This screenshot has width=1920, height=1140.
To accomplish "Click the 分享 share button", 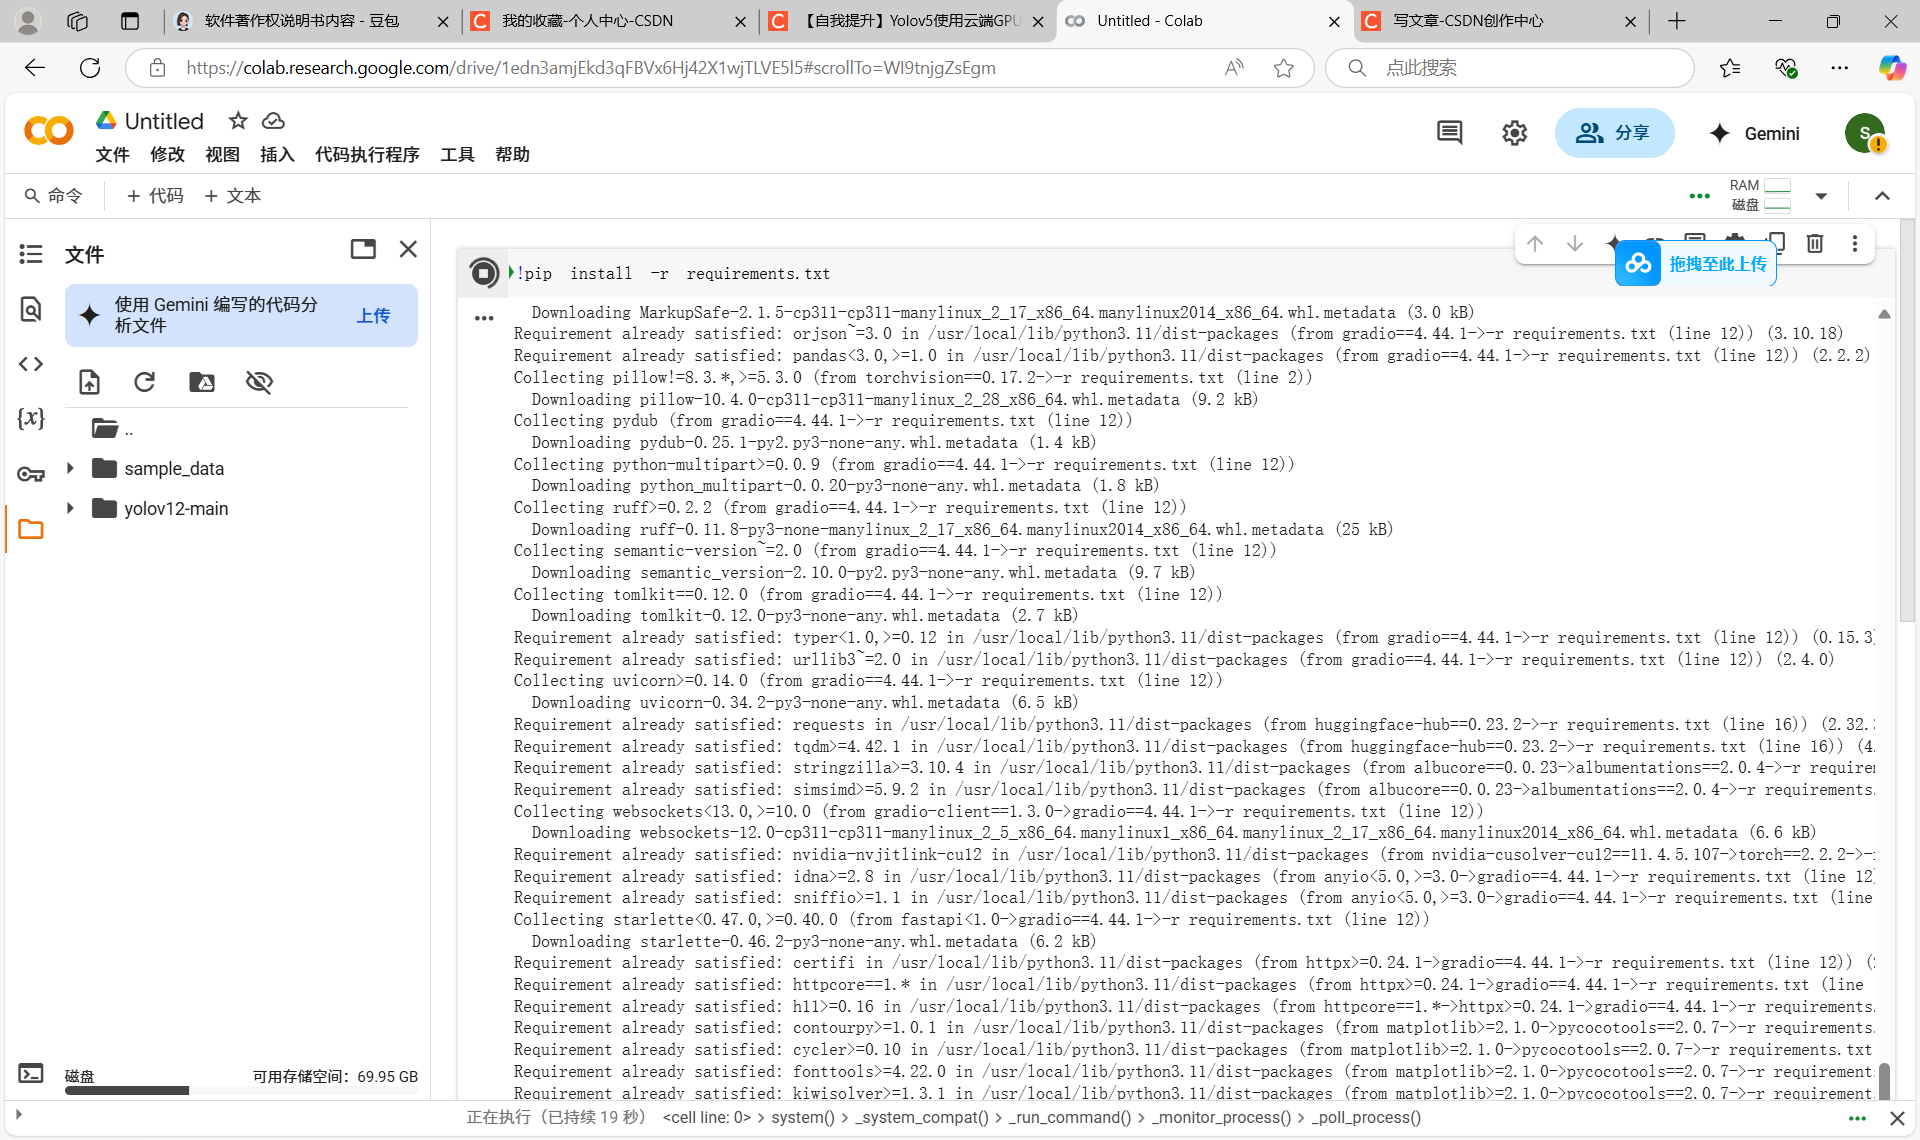I will pos(1614,133).
